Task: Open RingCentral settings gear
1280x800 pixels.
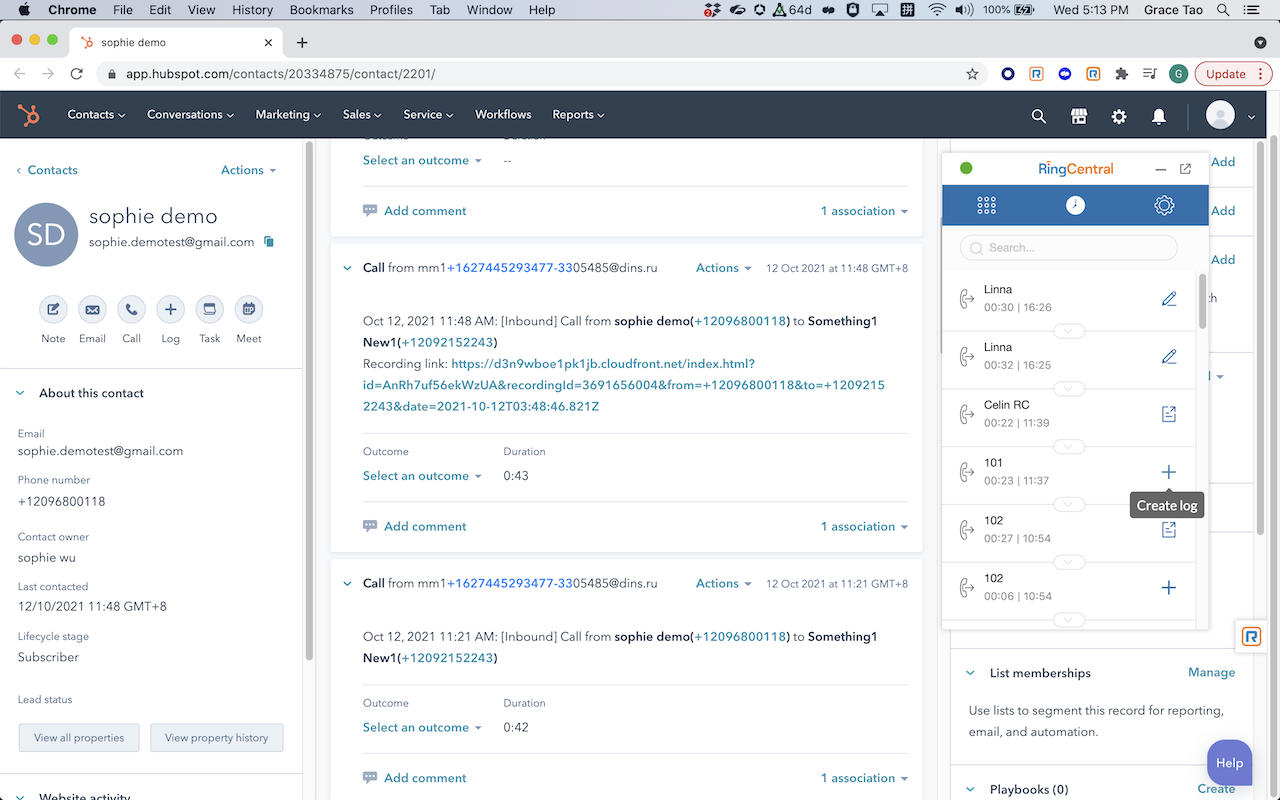Action: click(1163, 204)
